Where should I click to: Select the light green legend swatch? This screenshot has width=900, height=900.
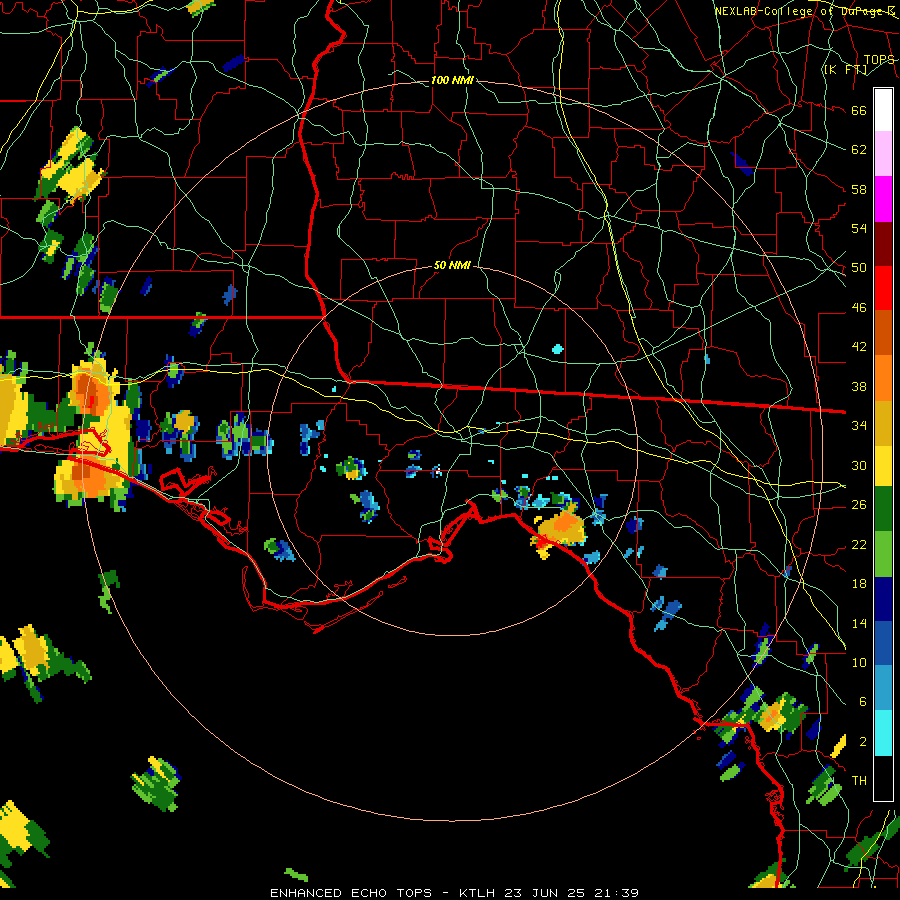coord(883,554)
